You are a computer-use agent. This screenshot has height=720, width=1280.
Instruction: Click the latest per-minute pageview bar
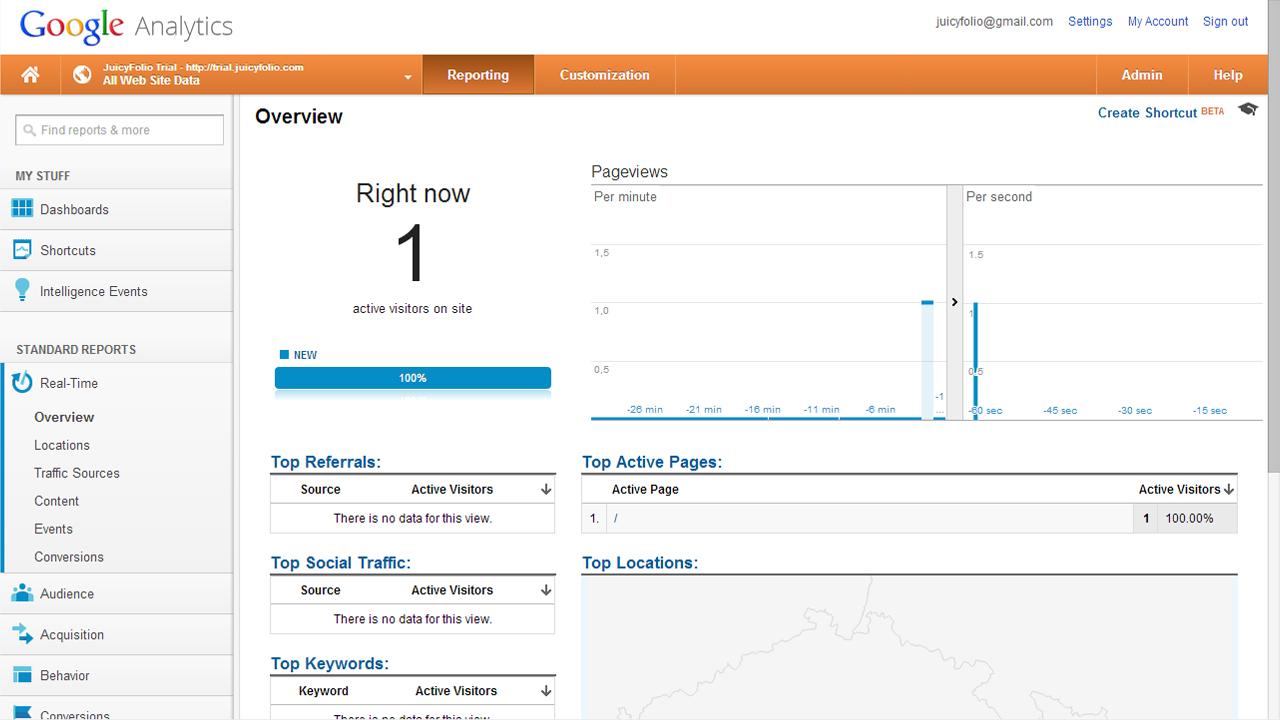pos(928,360)
